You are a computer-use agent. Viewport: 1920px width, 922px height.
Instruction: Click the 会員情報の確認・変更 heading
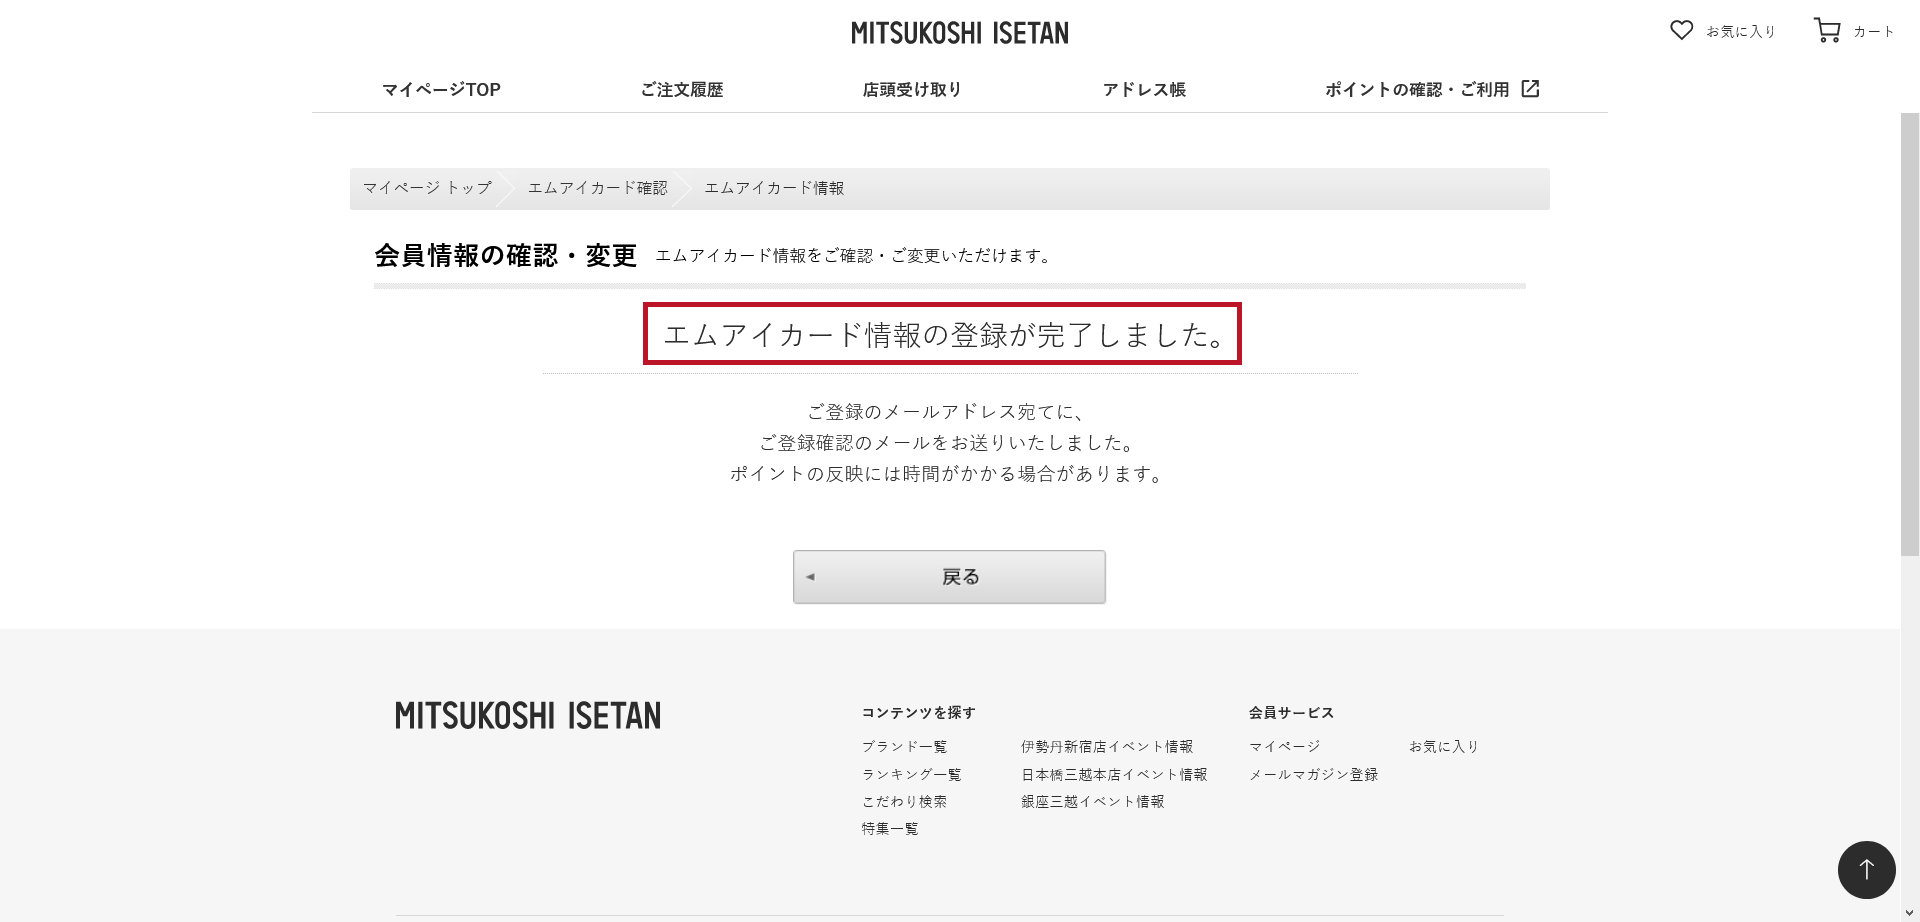(x=505, y=256)
